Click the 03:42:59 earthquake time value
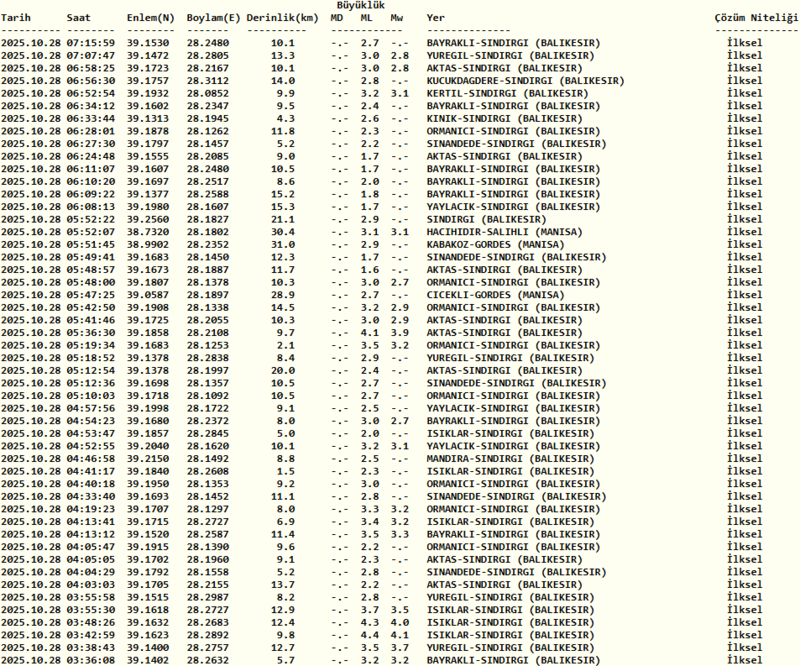This screenshot has width=800, height=666. point(91,635)
